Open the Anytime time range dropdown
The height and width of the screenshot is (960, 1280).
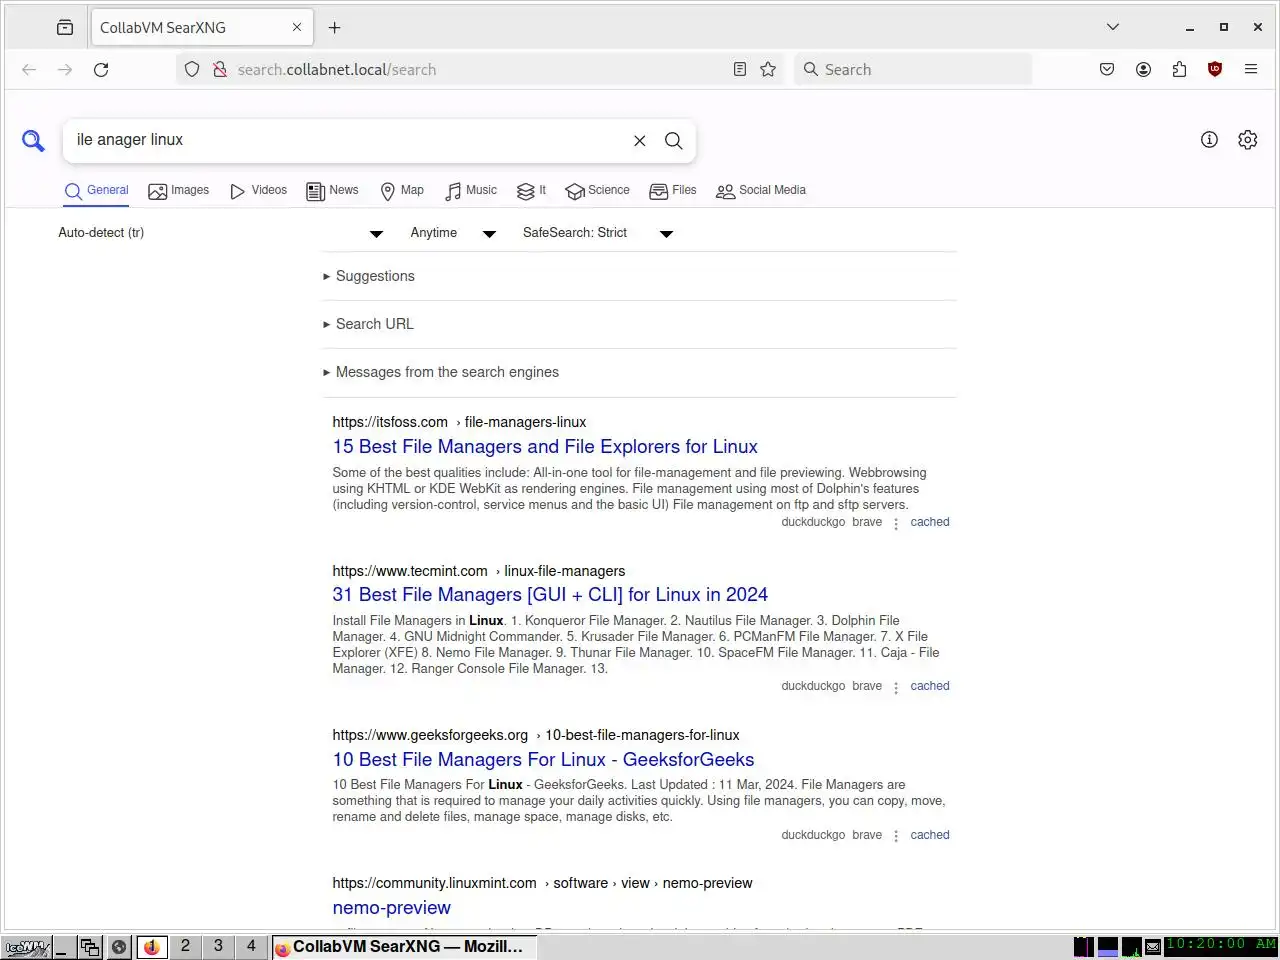click(x=452, y=233)
